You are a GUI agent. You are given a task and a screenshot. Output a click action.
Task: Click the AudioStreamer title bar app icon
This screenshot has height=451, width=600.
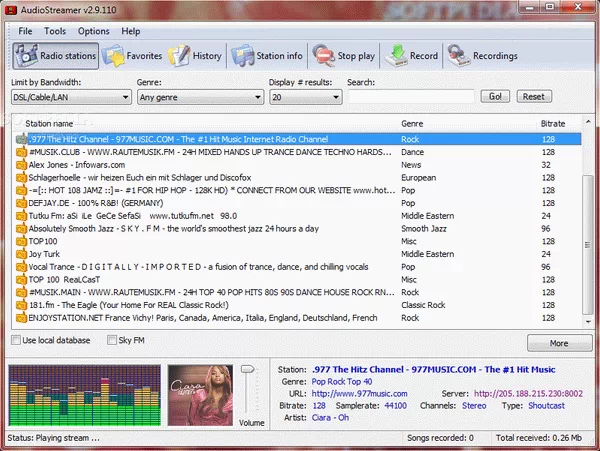[11, 10]
